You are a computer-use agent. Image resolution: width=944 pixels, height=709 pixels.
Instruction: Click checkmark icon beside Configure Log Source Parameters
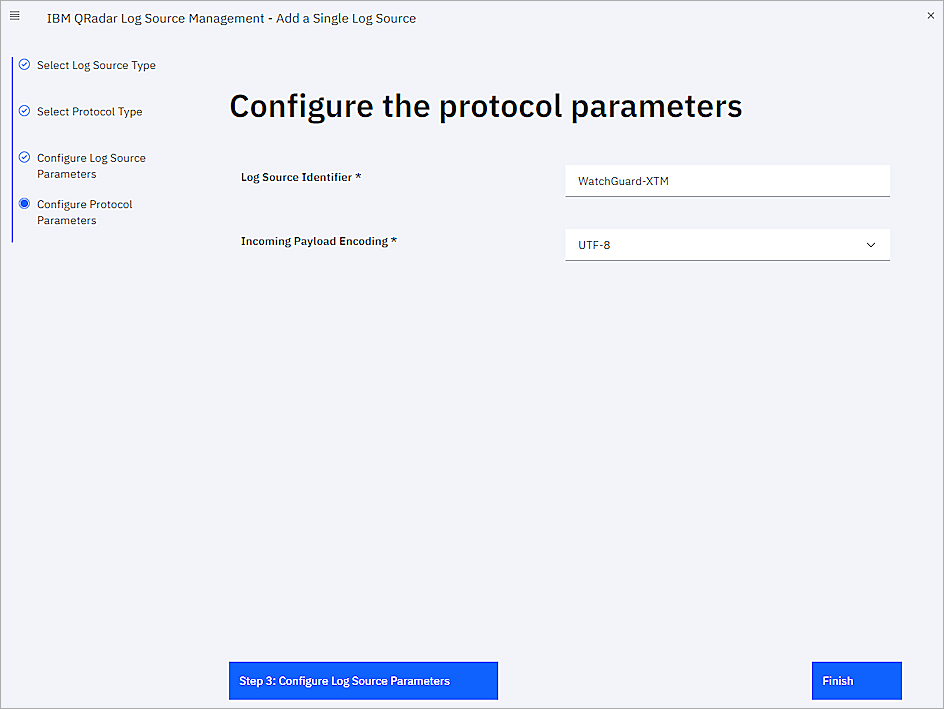pos(24,157)
